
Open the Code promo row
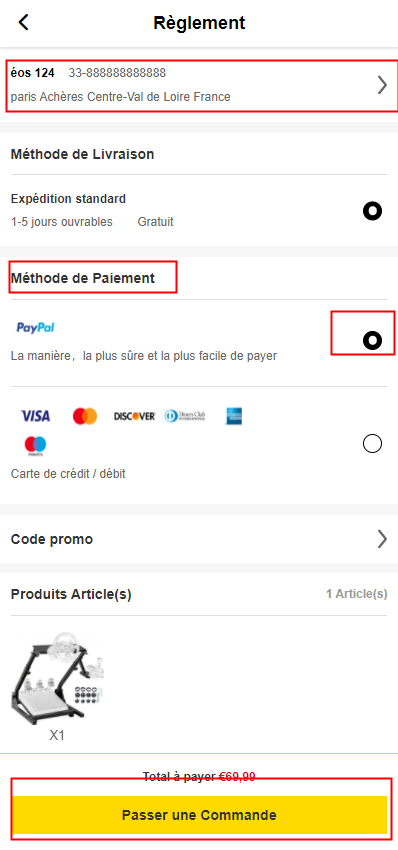coord(199,539)
